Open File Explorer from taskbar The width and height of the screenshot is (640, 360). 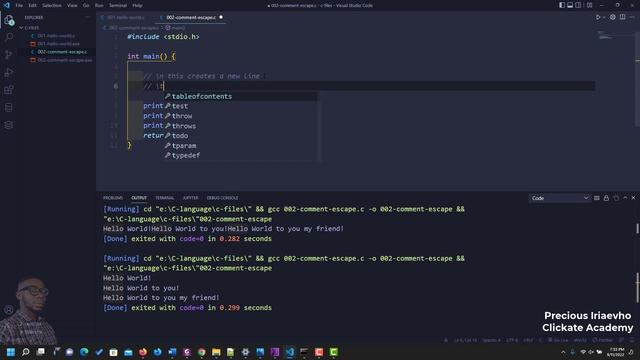point(216,352)
